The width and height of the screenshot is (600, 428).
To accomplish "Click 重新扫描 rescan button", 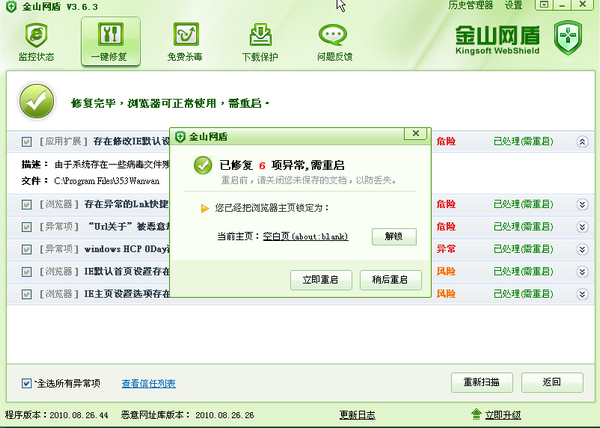I will pos(482,382).
